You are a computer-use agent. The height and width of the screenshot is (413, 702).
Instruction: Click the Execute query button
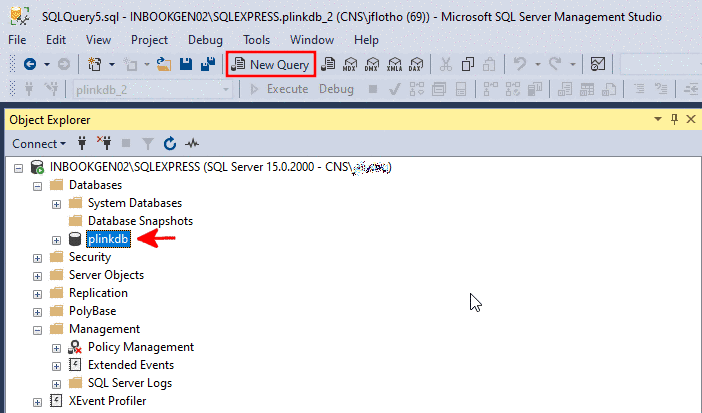coord(278,89)
